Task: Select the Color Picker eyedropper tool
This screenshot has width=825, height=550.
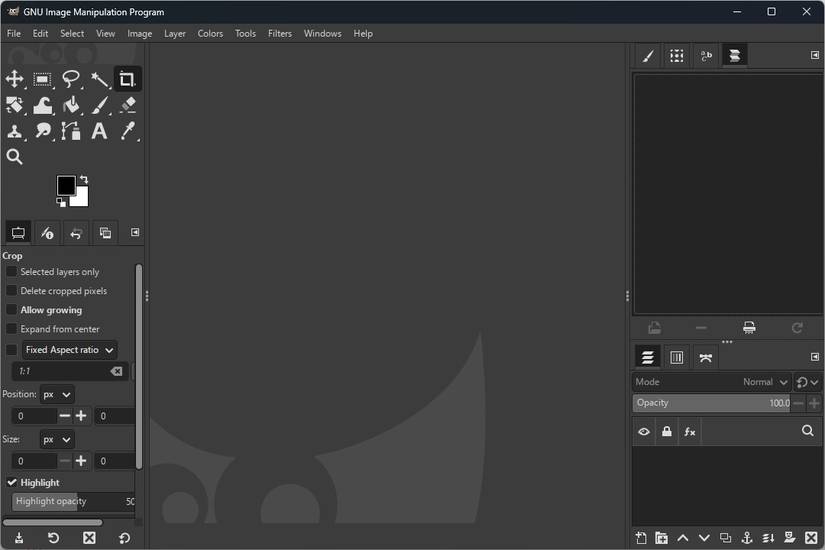Action: pos(128,131)
